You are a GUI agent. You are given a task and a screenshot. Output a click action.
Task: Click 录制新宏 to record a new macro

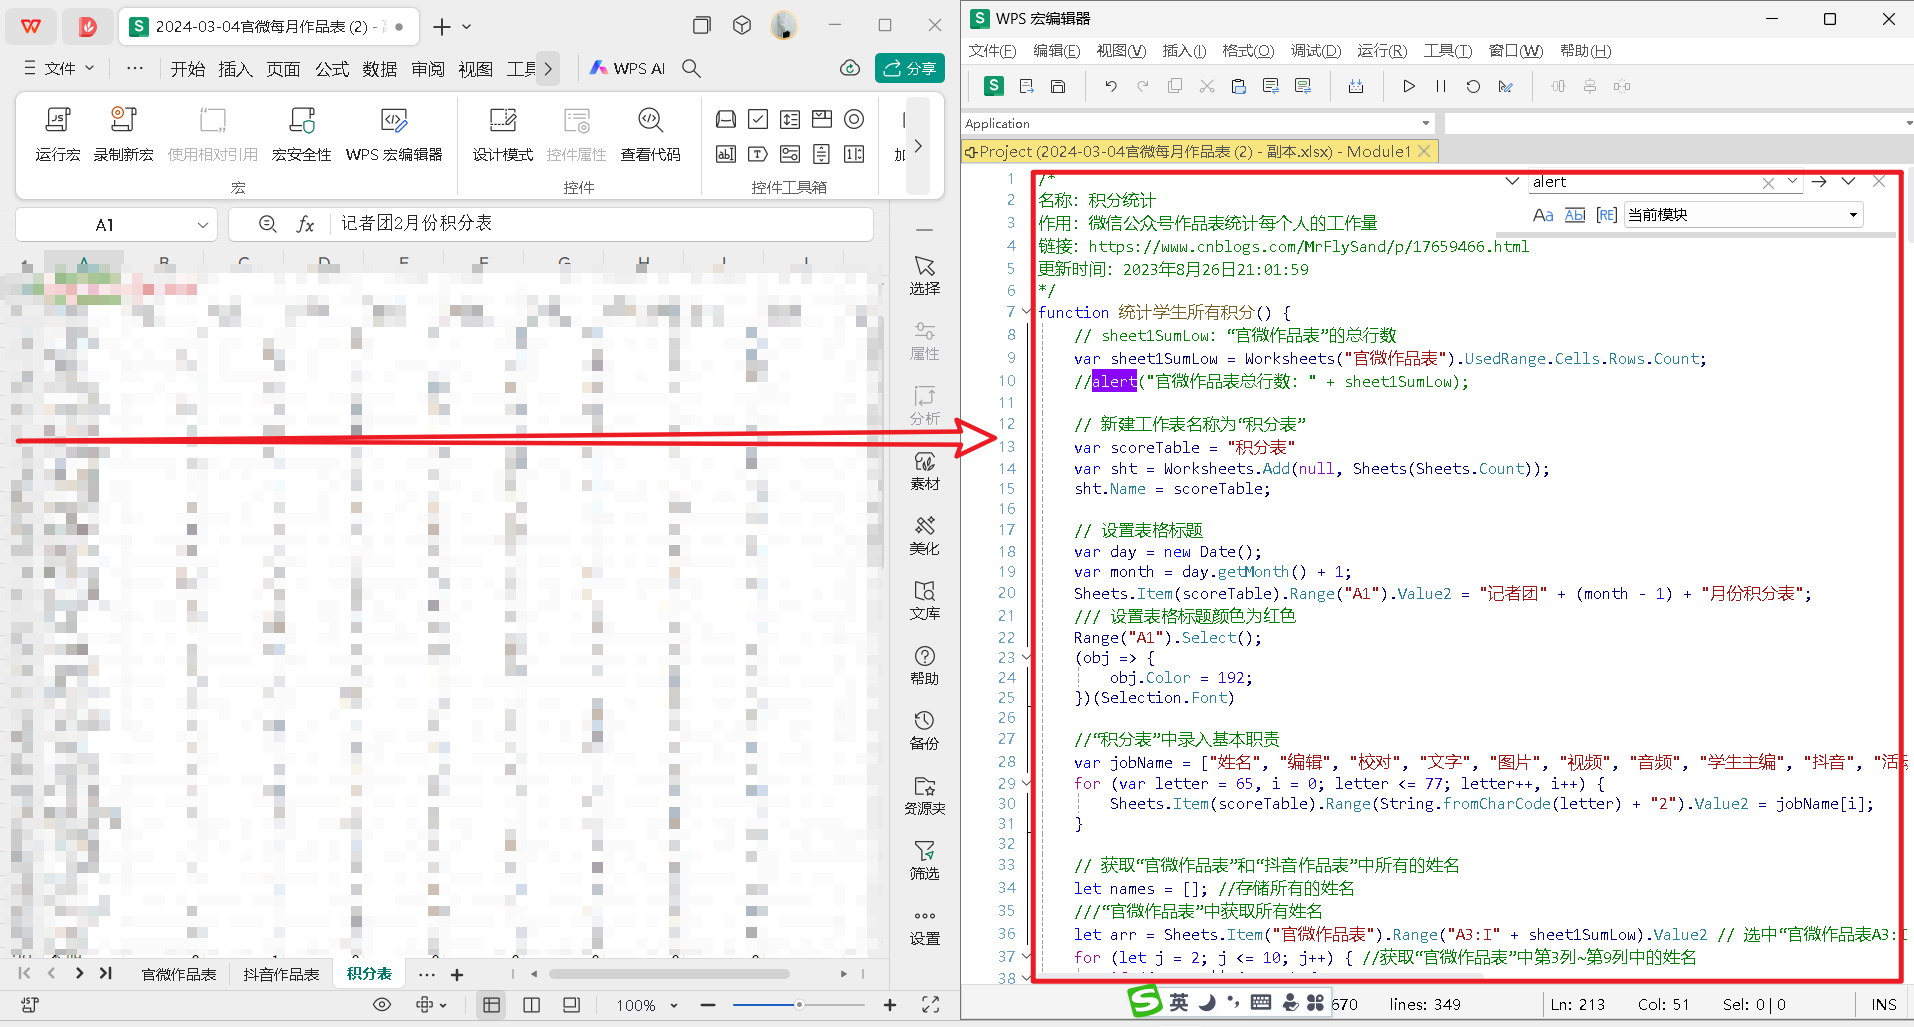tap(124, 133)
